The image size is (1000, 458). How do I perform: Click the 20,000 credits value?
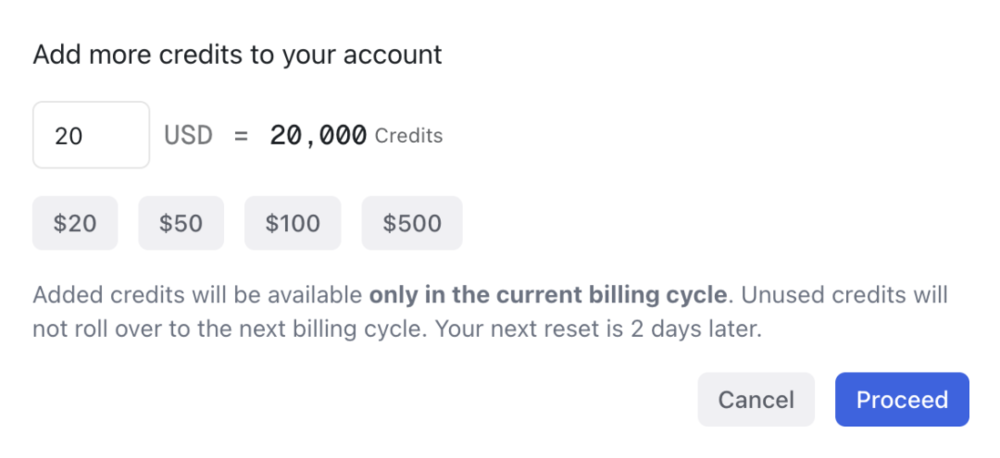pos(318,136)
